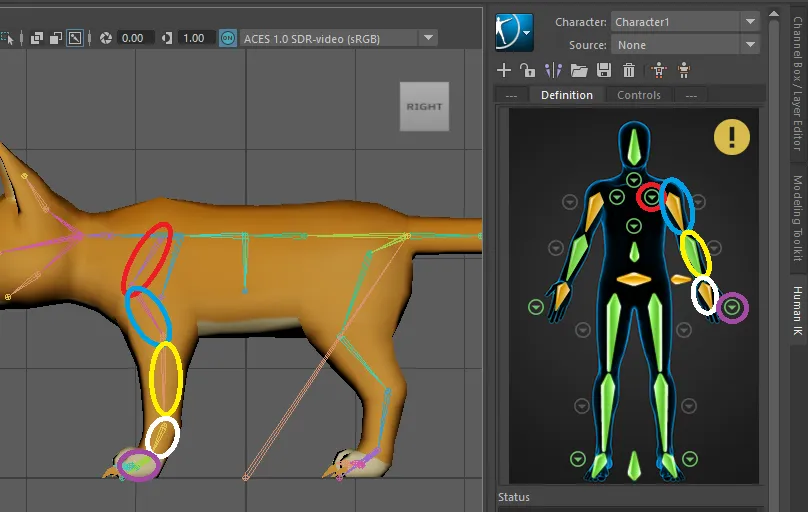Open the blue HumanIK menu button
This screenshot has width=808, height=512.
(x=514, y=32)
